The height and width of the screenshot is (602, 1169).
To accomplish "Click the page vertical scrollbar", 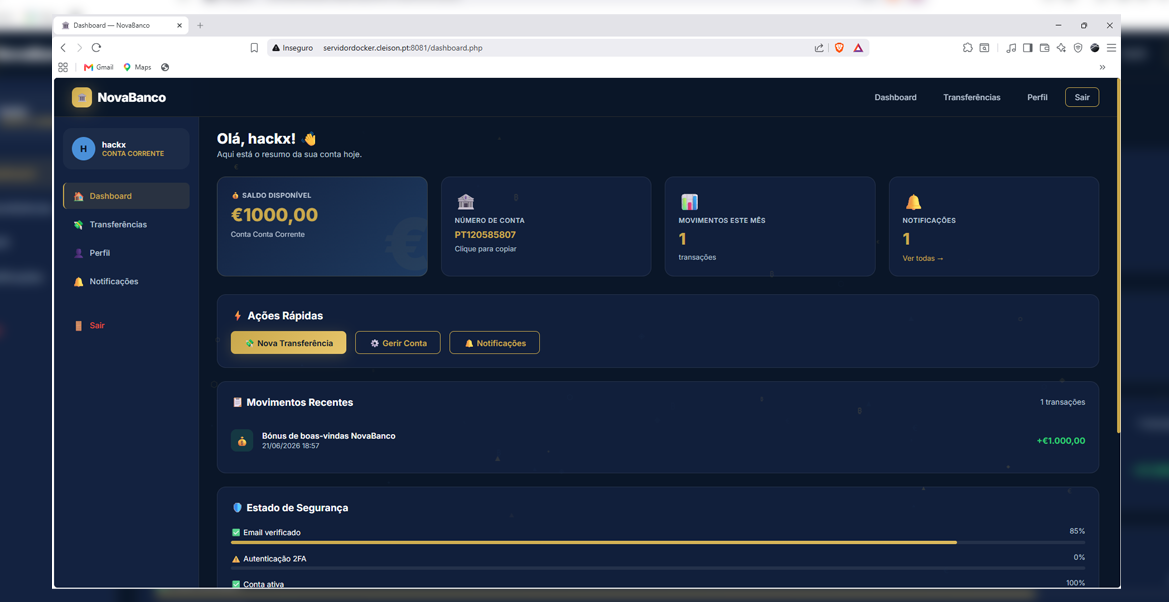I will 1118,257.
